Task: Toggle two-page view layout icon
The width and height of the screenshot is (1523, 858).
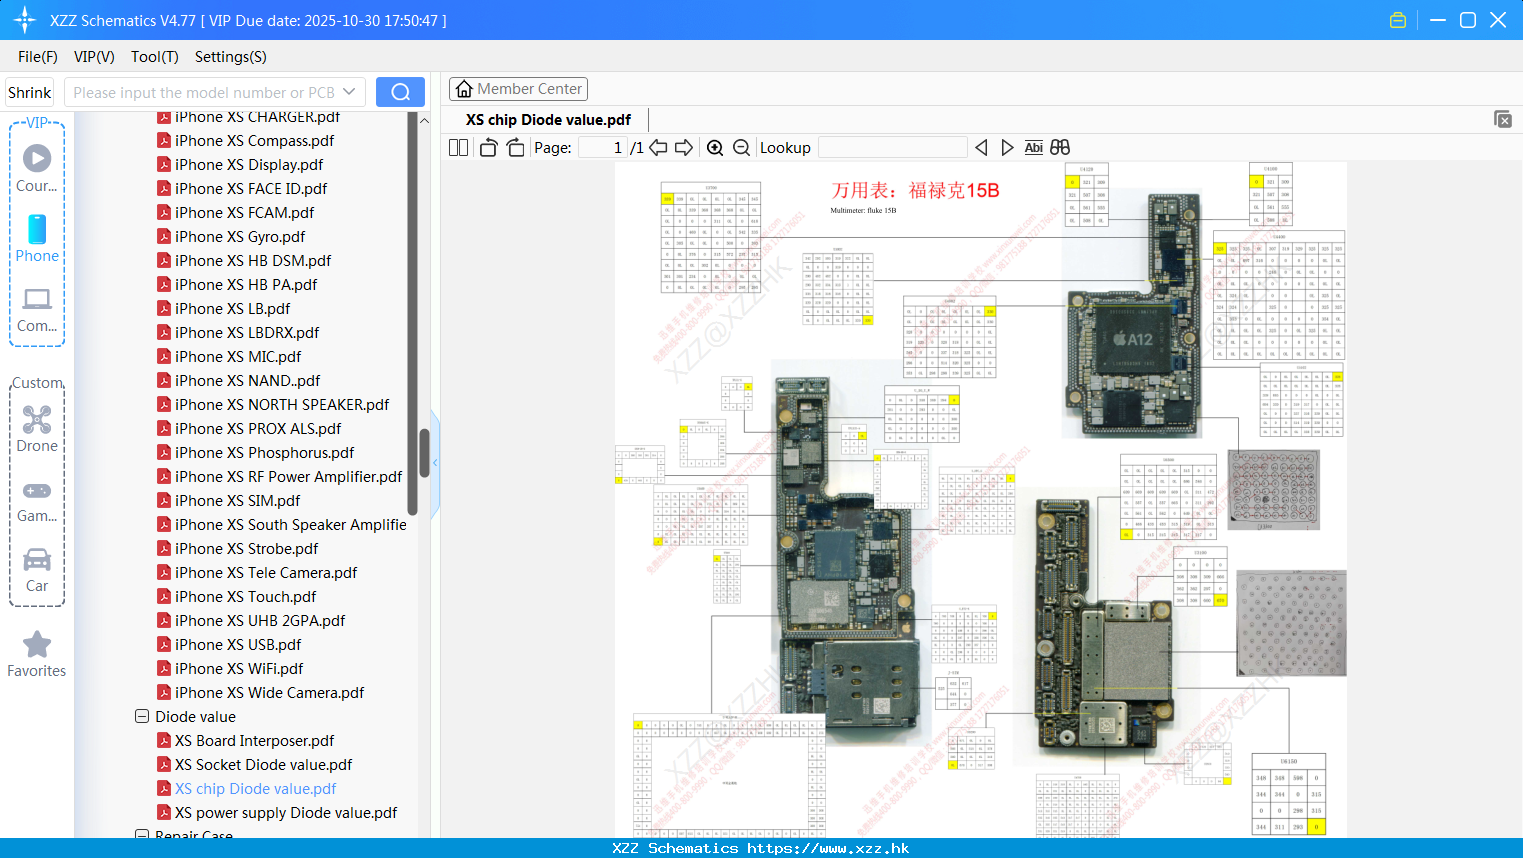Action: point(458,148)
